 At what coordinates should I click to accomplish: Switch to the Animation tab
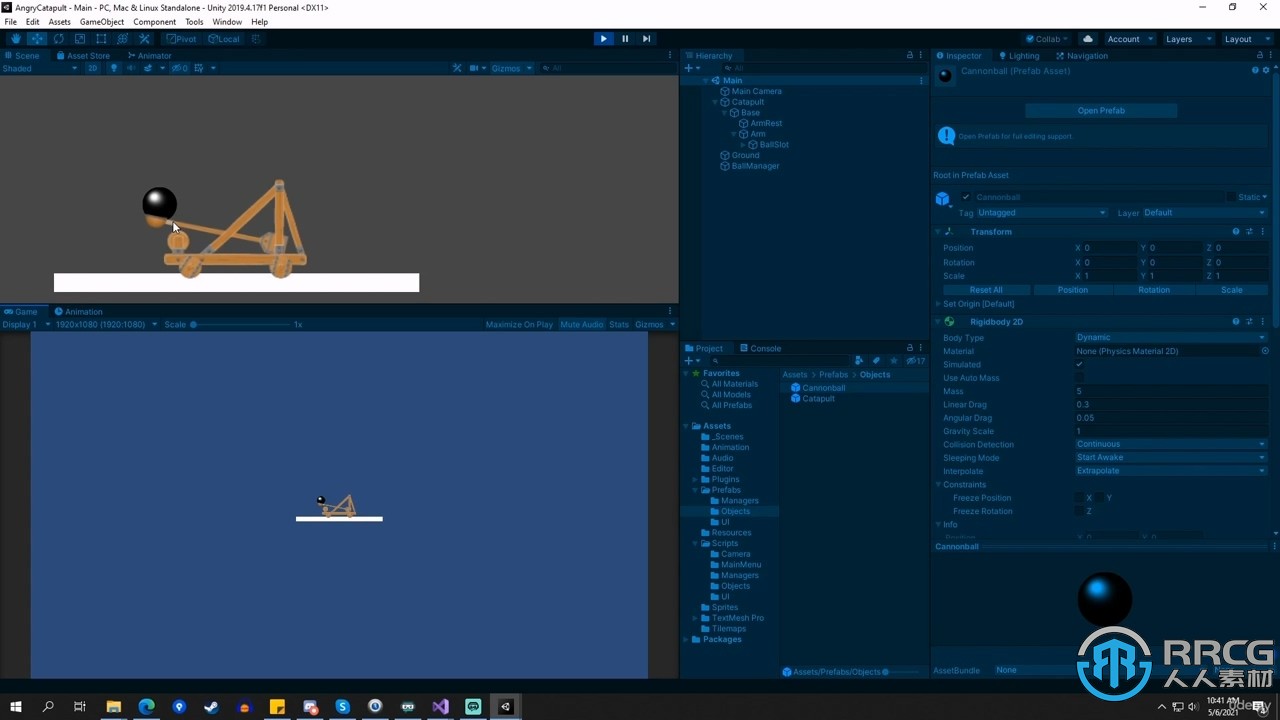(x=79, y=311)
